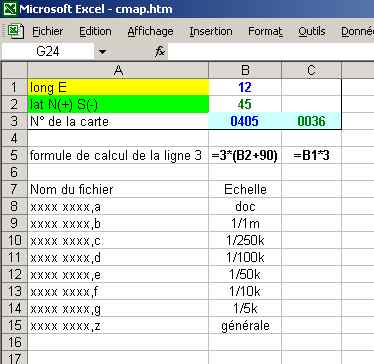Select cell B2 with value 45
This screenshot has height=364, width=374.
(x=245, y=104)
